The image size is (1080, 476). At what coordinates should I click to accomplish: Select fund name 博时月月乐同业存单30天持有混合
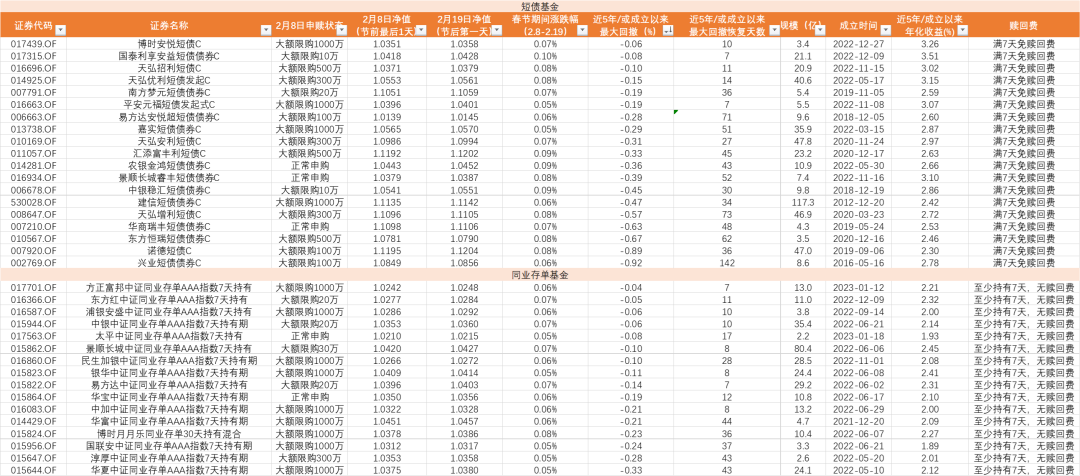[169, 433]
